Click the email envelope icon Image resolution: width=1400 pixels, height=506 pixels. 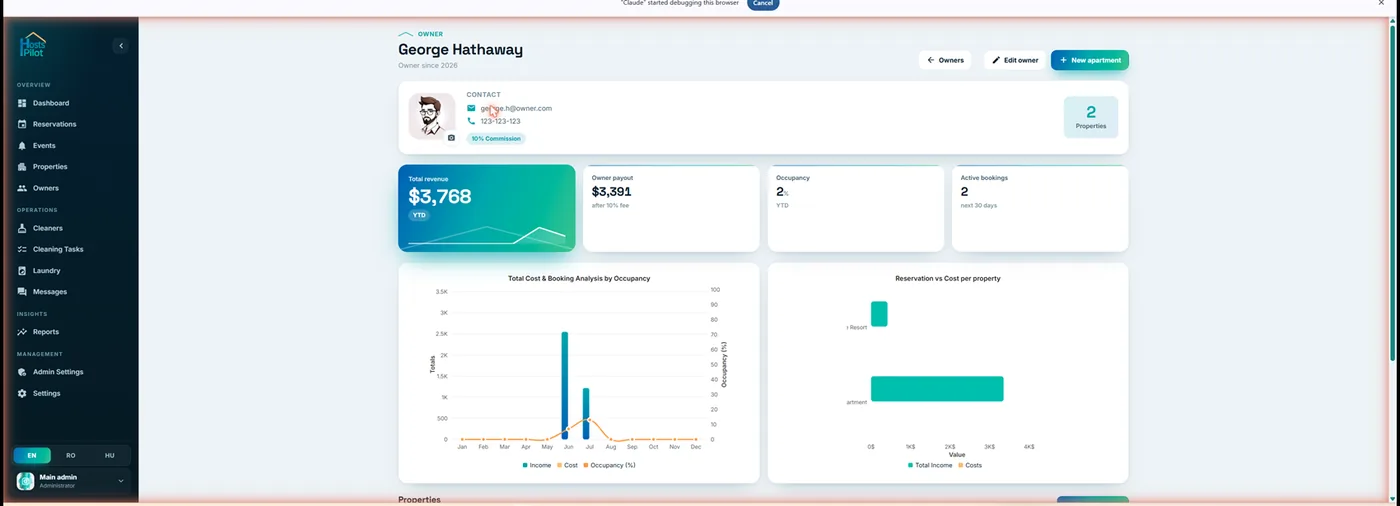[x=472, y=108]
